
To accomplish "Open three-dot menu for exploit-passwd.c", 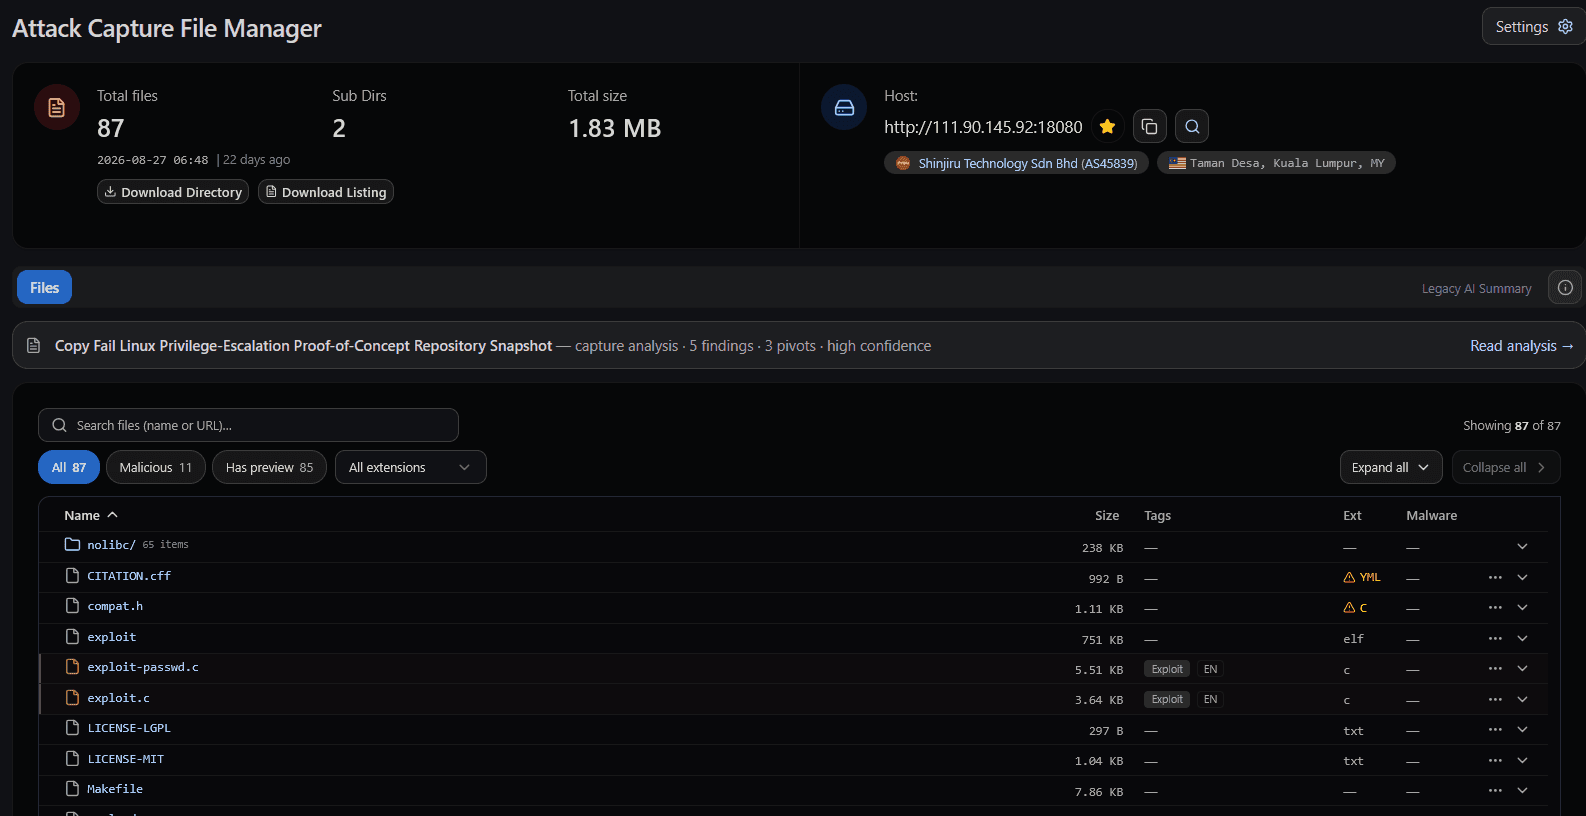I will pyautogui.click(x=1495, y=669).
